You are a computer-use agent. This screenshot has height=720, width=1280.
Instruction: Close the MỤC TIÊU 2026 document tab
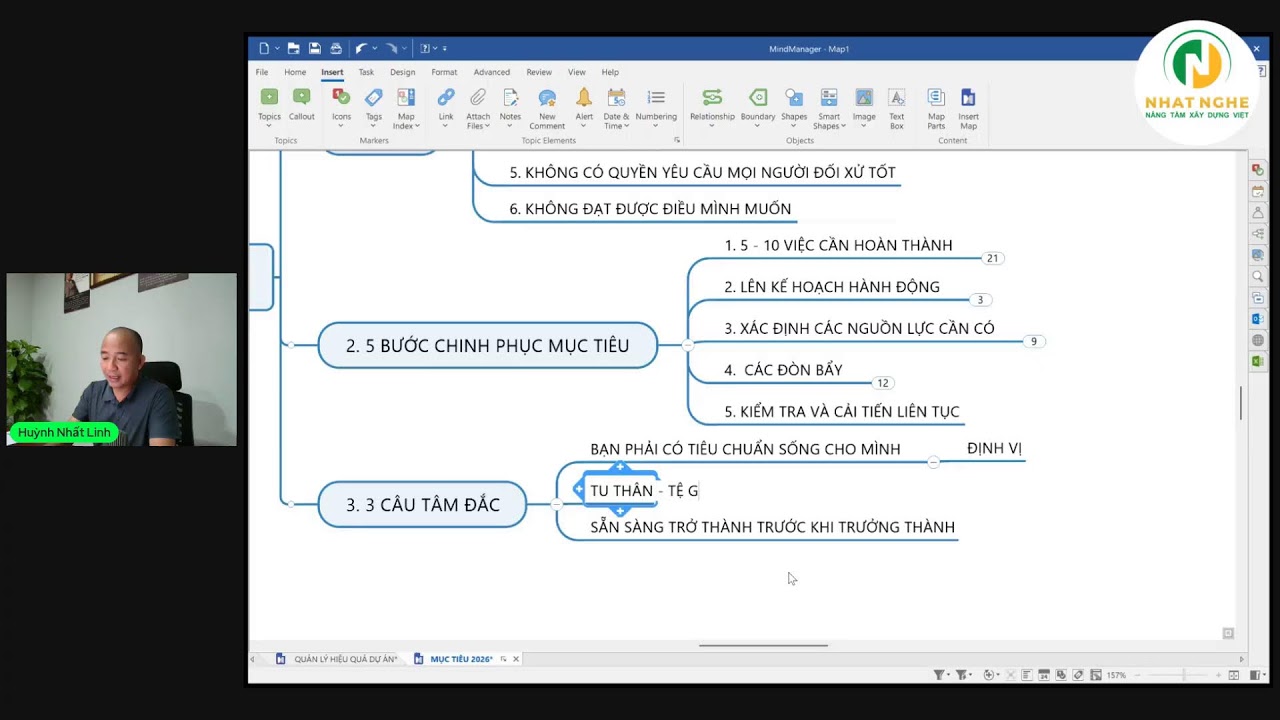[516, 659]
